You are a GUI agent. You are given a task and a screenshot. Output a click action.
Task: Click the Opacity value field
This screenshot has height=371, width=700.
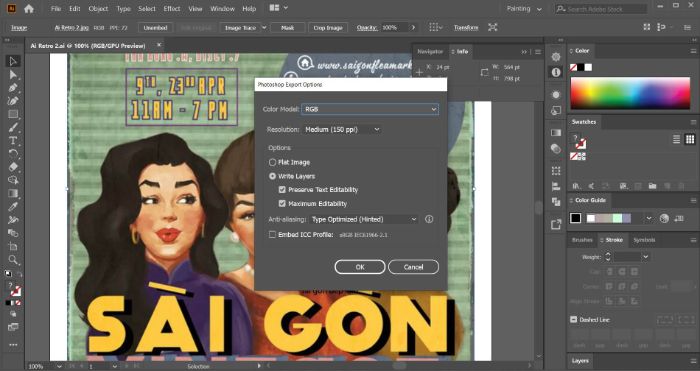[394, 28]
